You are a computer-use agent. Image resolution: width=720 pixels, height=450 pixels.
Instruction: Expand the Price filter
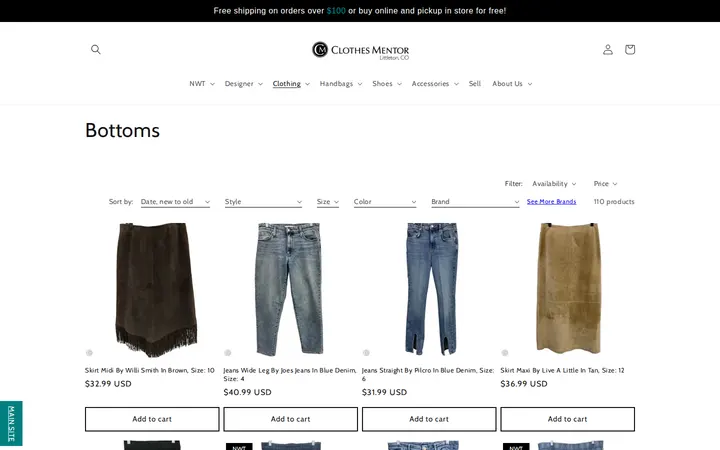pos(605,184)
